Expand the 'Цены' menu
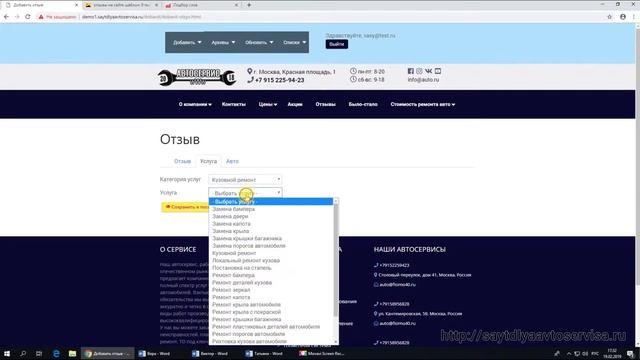 [x=268, y=104]
